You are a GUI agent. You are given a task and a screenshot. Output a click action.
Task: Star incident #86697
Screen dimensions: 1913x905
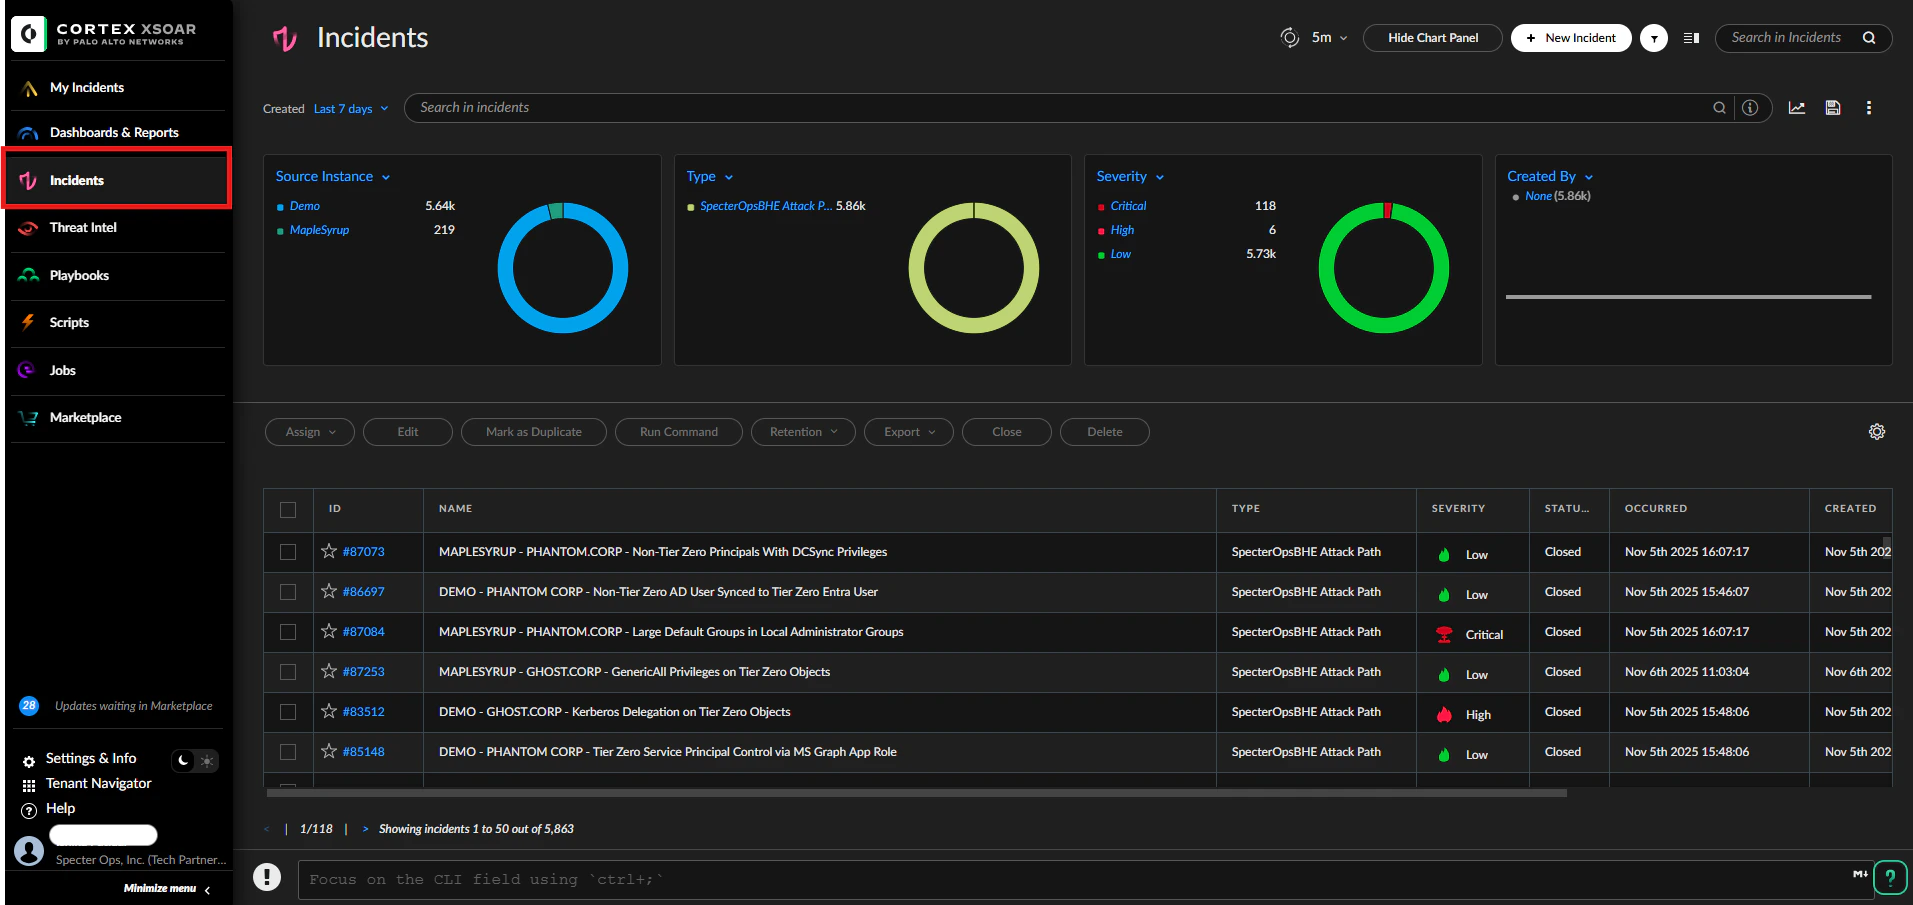[x=329, y=591]
